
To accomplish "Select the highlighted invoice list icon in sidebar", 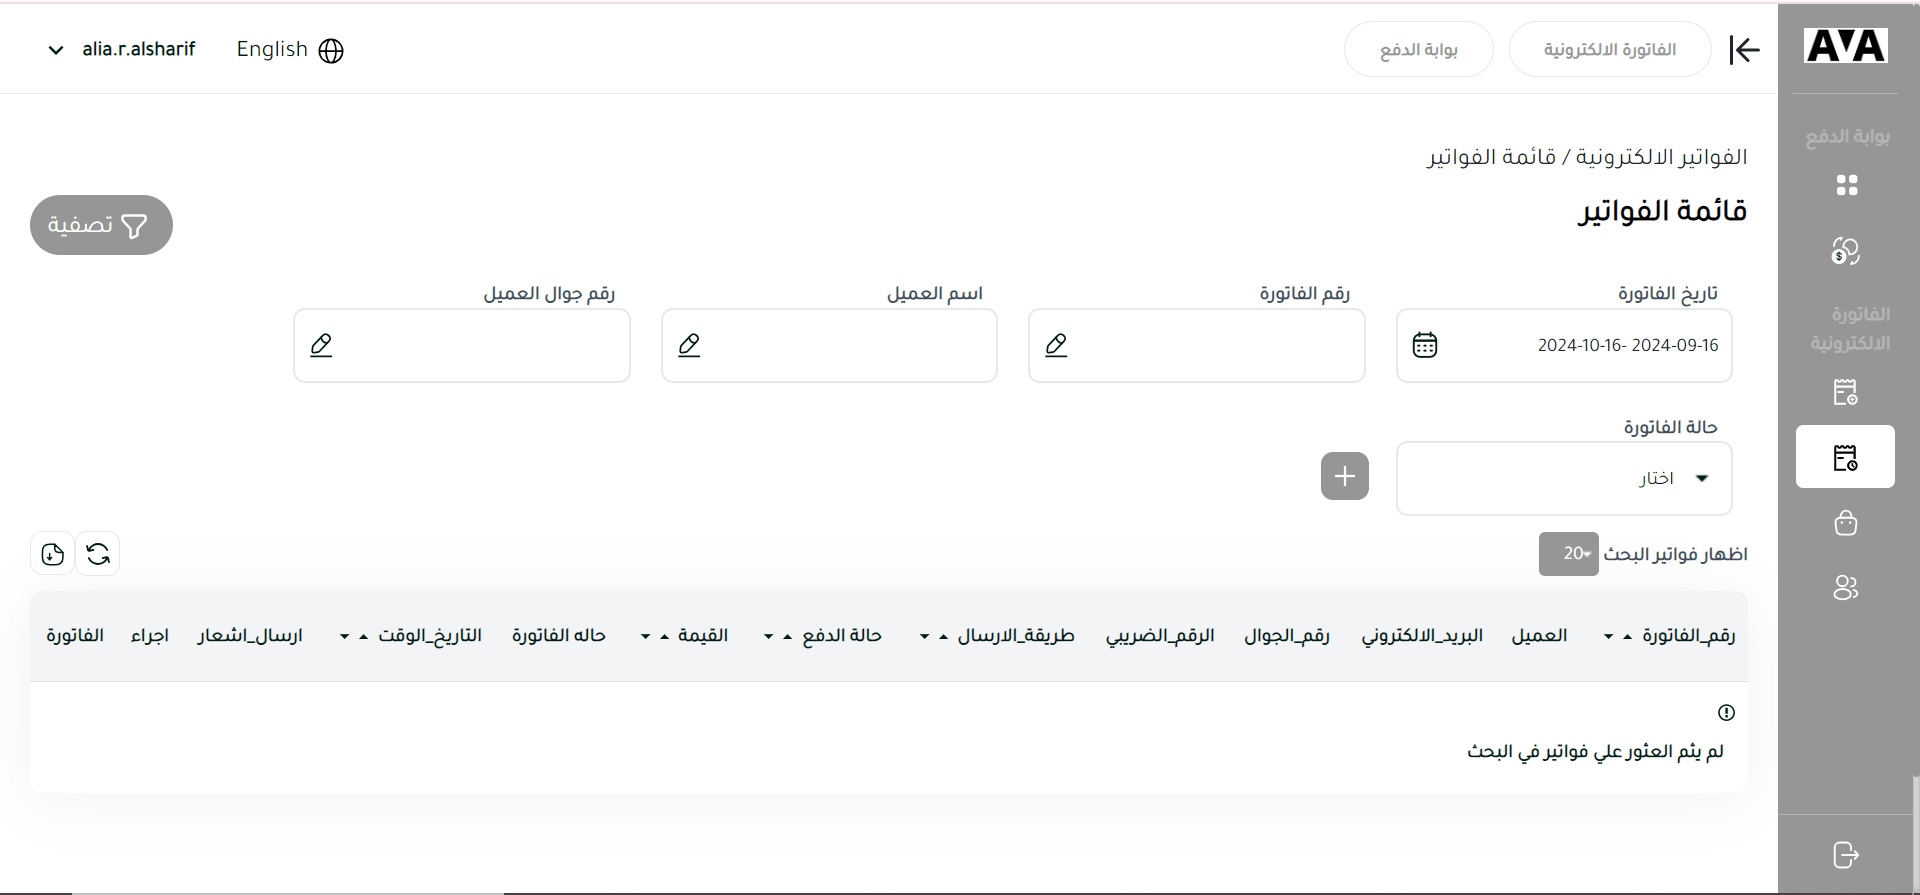I will (x=1845, y=457).
